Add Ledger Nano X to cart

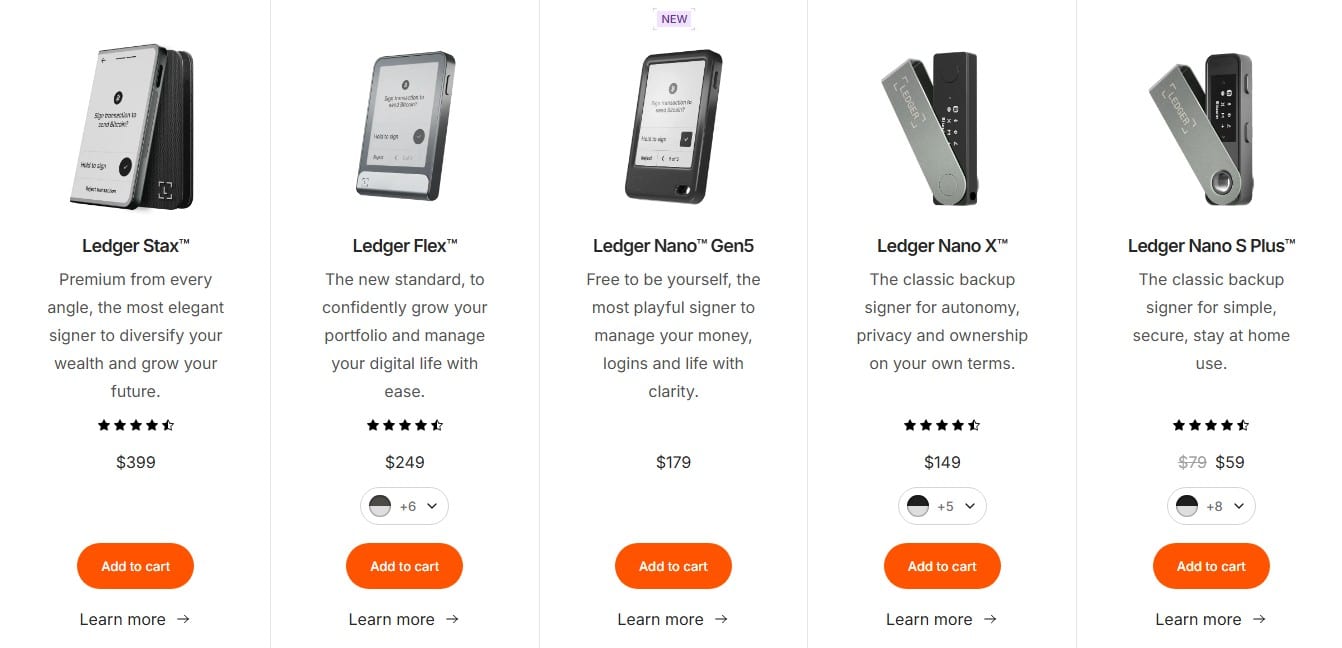point(942,566)
